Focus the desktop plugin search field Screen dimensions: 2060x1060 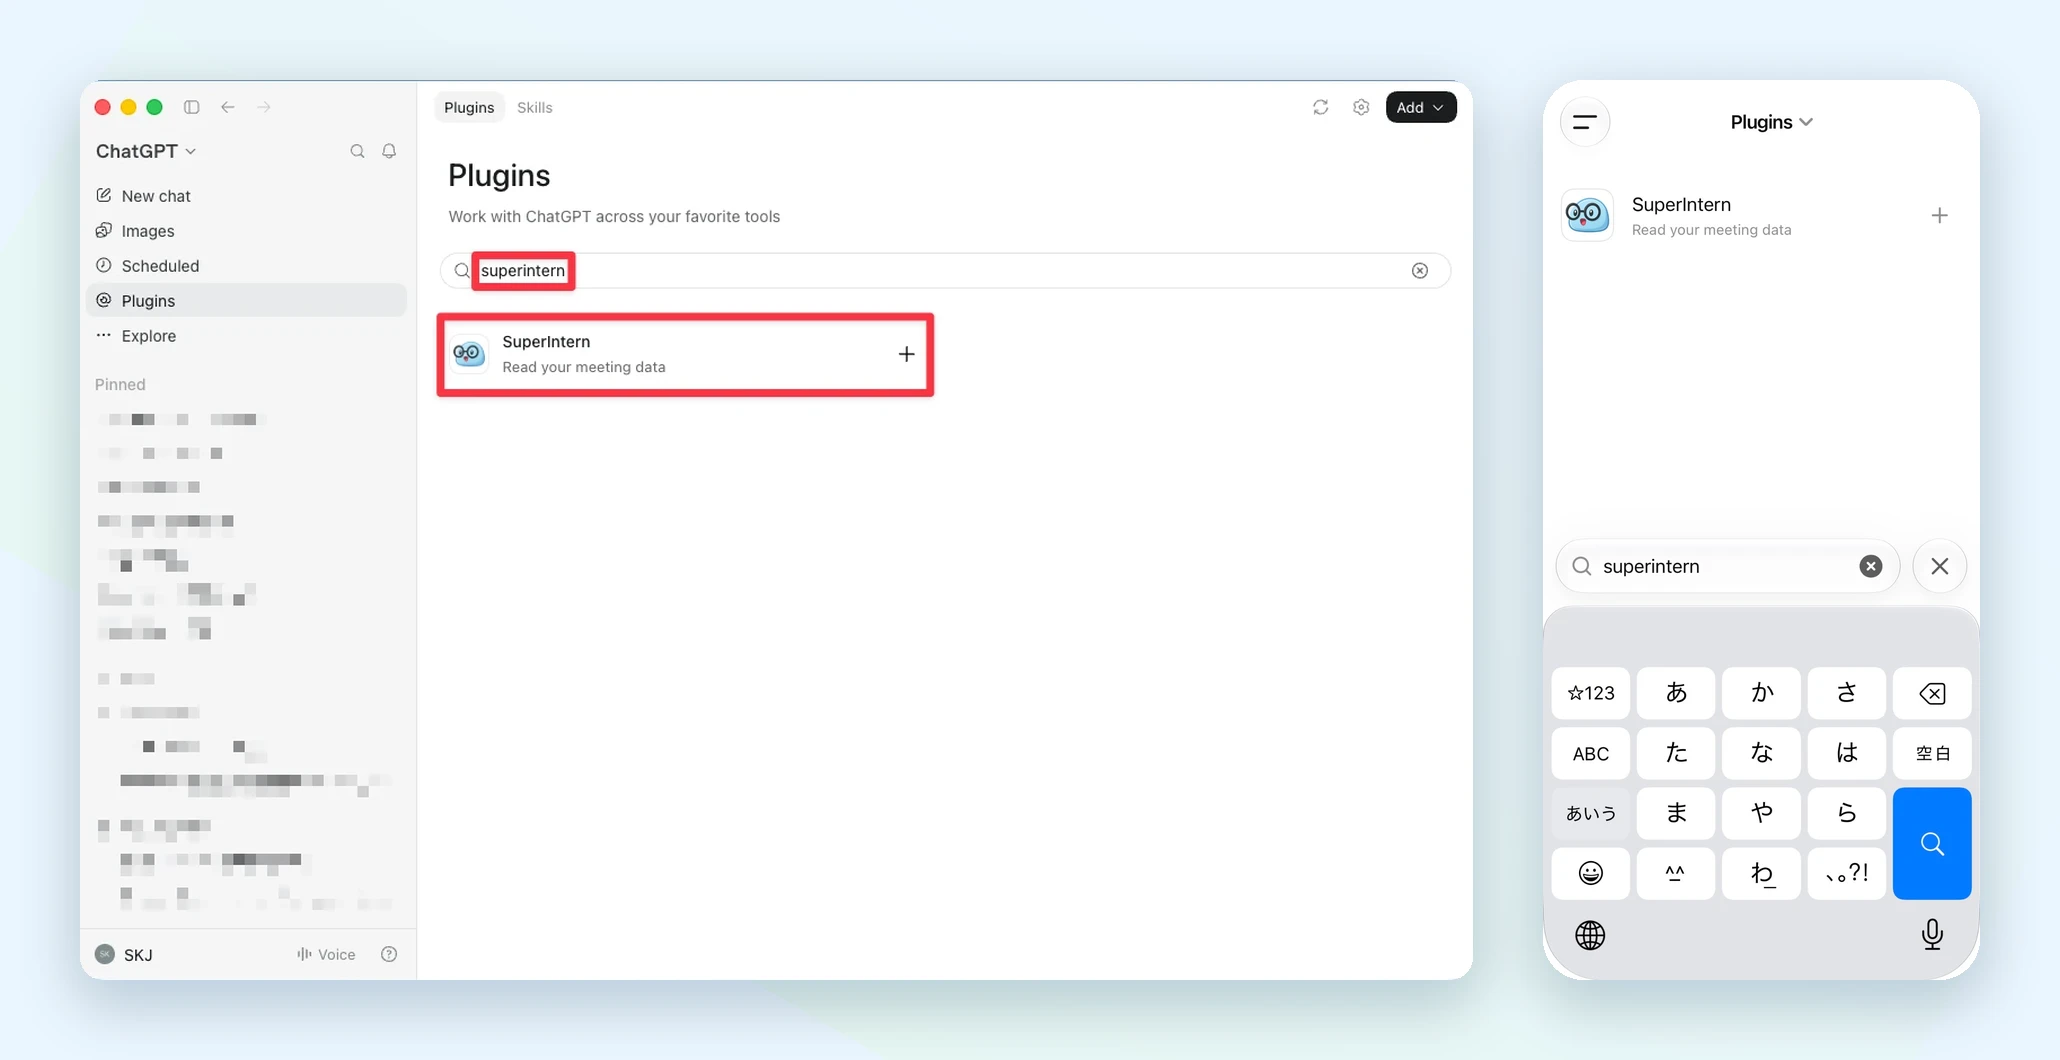tap(945, 271)
